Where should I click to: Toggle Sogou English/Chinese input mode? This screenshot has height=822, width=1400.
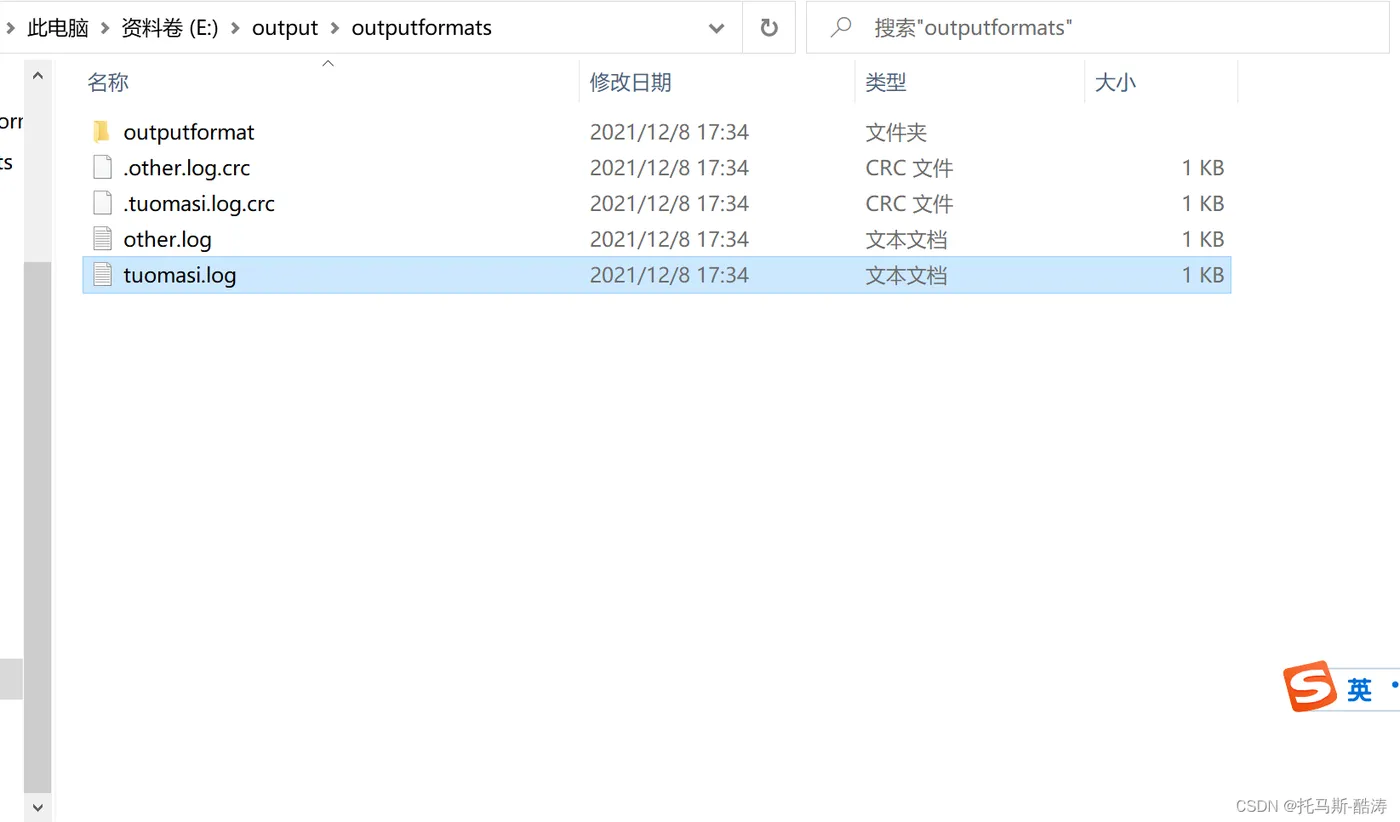pos(1360,689)
